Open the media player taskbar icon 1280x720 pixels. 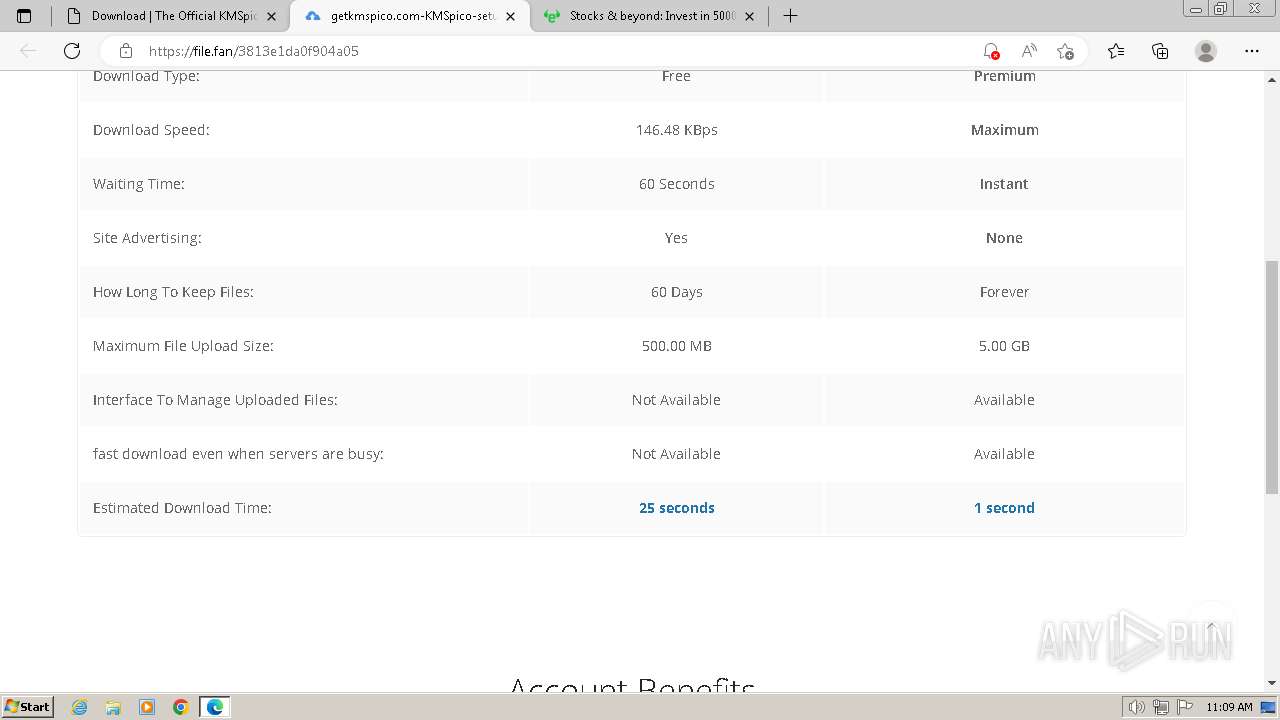(x=147, y=707)
